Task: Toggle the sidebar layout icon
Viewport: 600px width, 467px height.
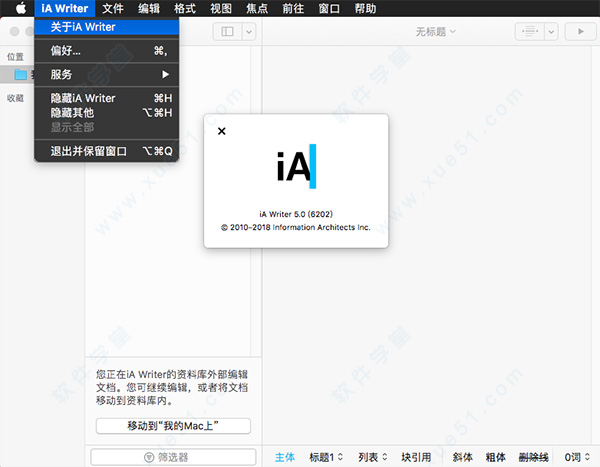Action: coord(227,31)
